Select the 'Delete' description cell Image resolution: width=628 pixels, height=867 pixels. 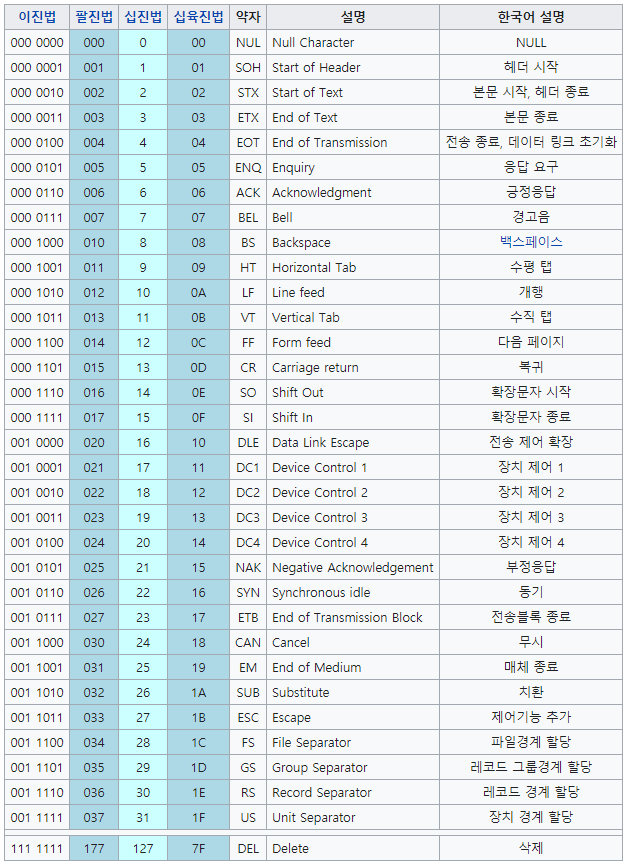[x=353, y=849]
